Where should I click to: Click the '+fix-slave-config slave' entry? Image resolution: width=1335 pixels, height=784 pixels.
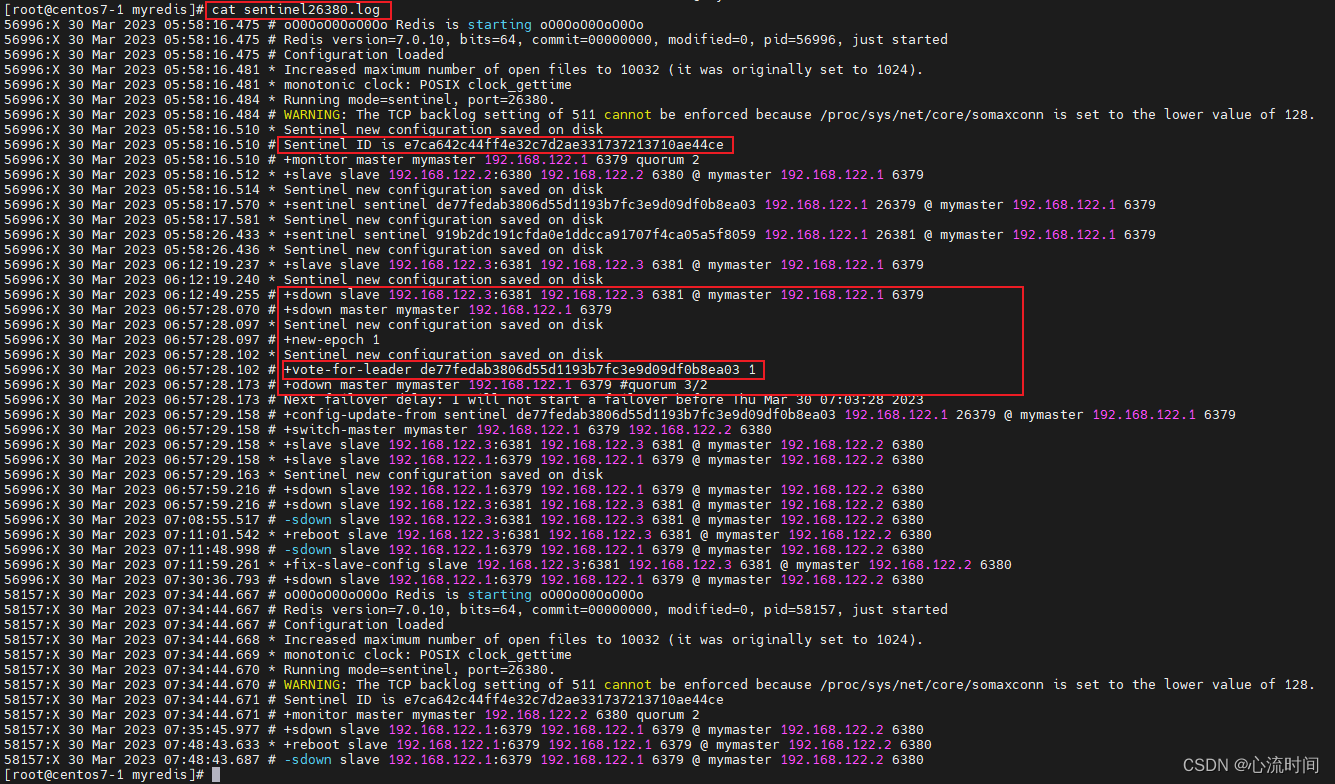tap(647, 565)
